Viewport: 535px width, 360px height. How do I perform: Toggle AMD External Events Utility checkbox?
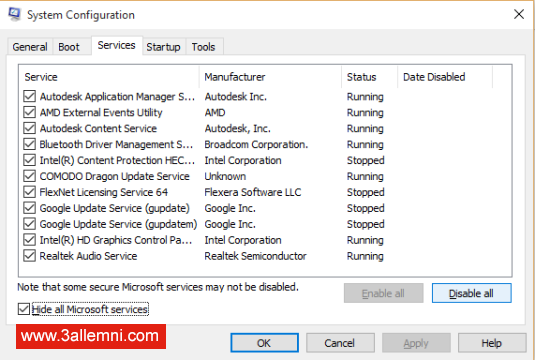click(29, 112)
